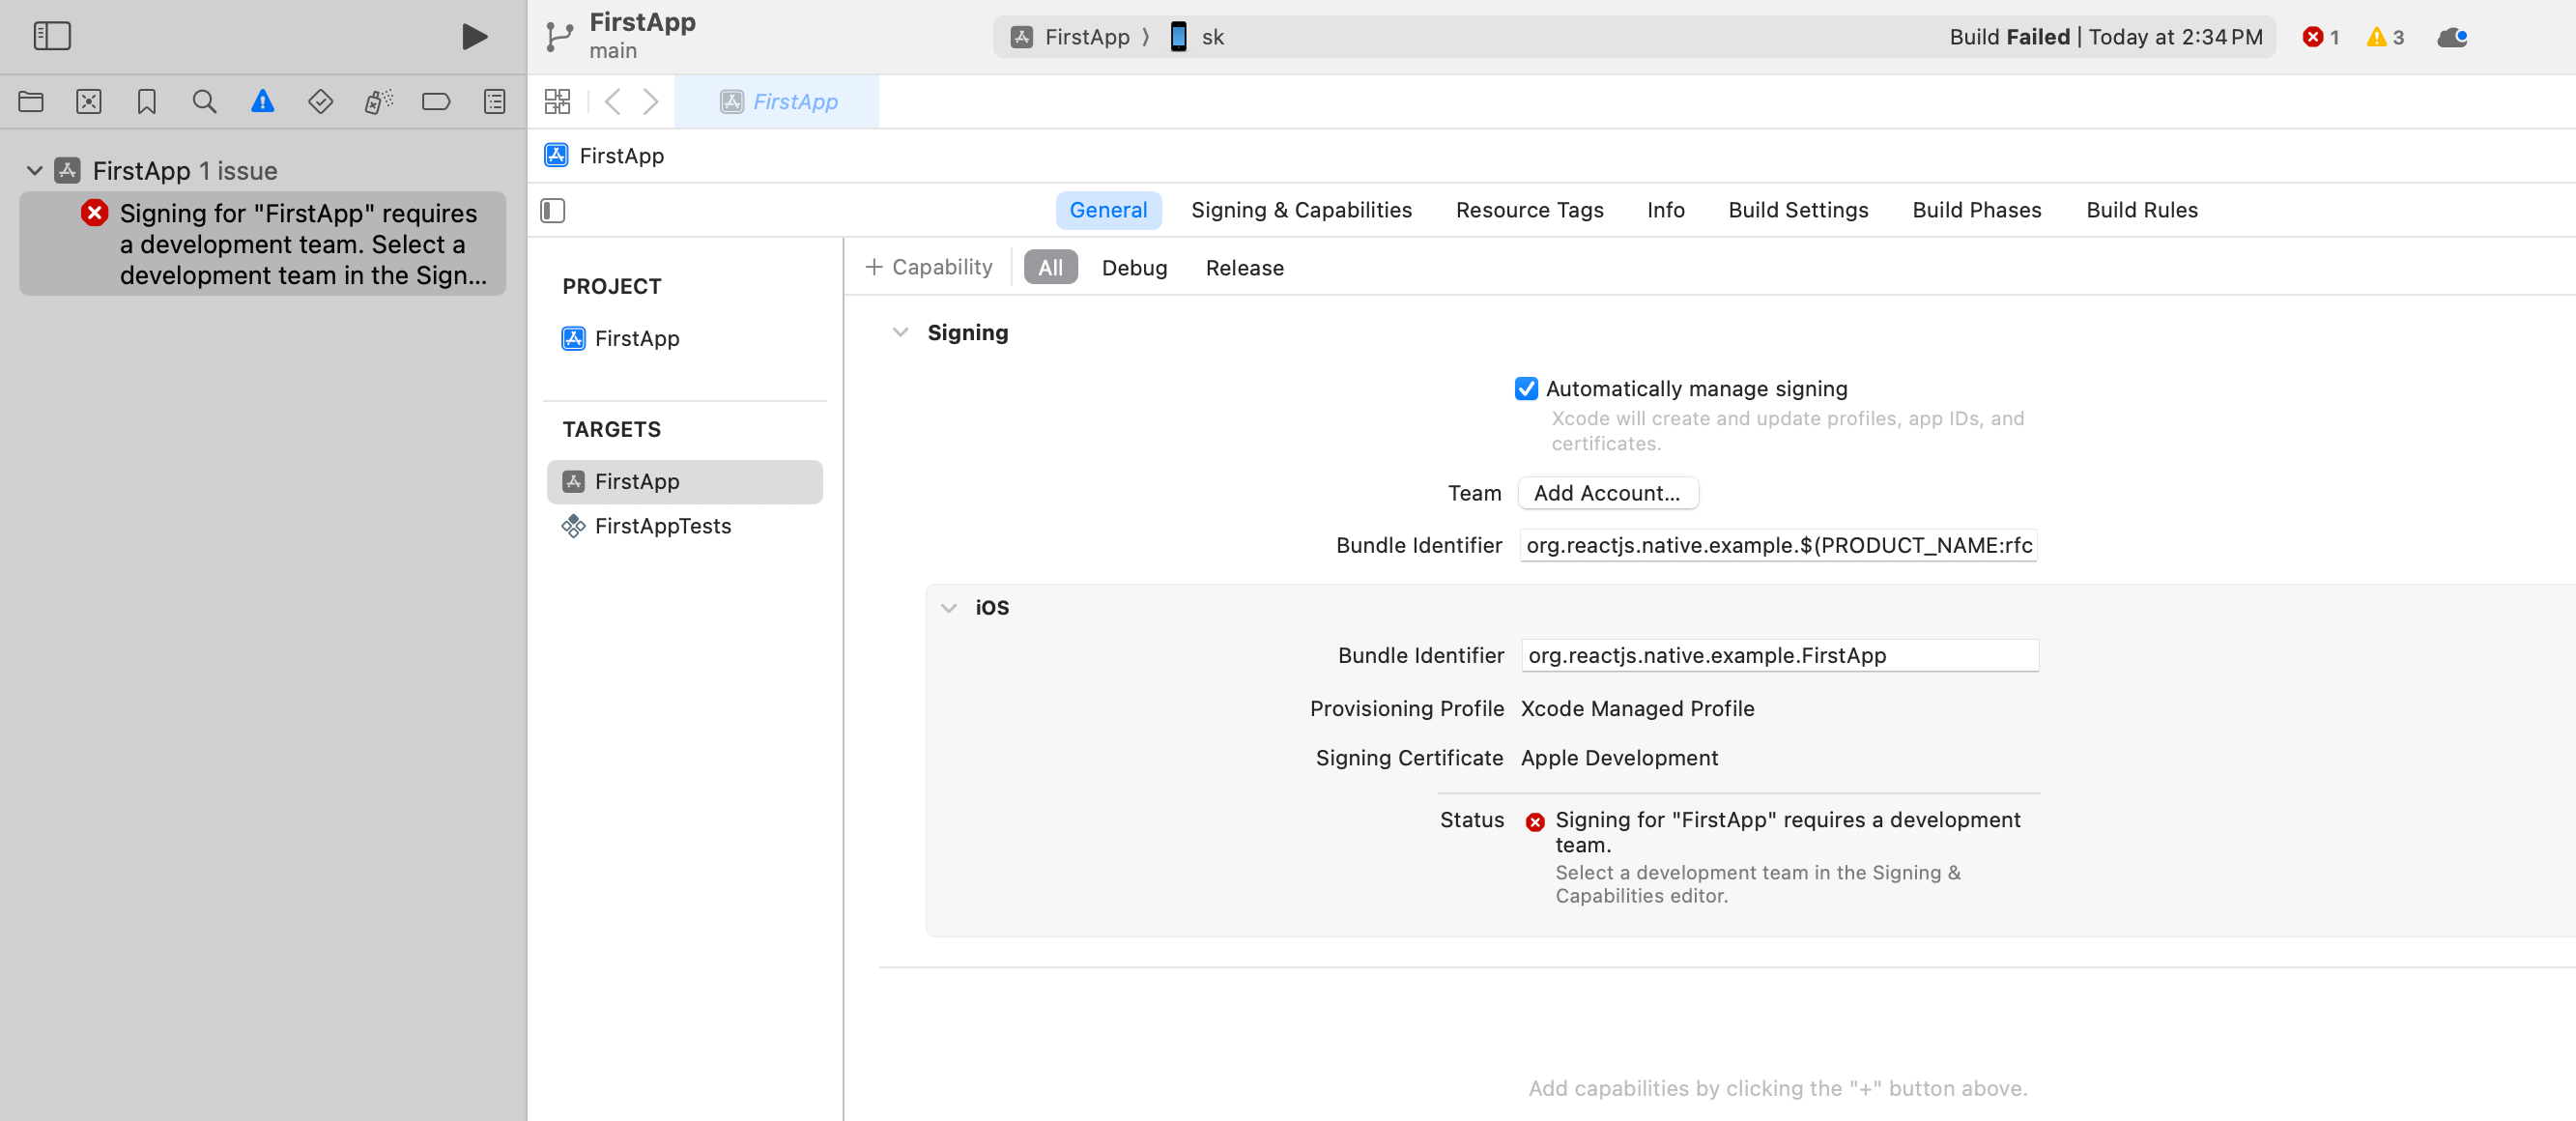Viewport: 2576px width, 1121px height.
Task: Open the test navigator diamond icon
Action: [320, 101]
